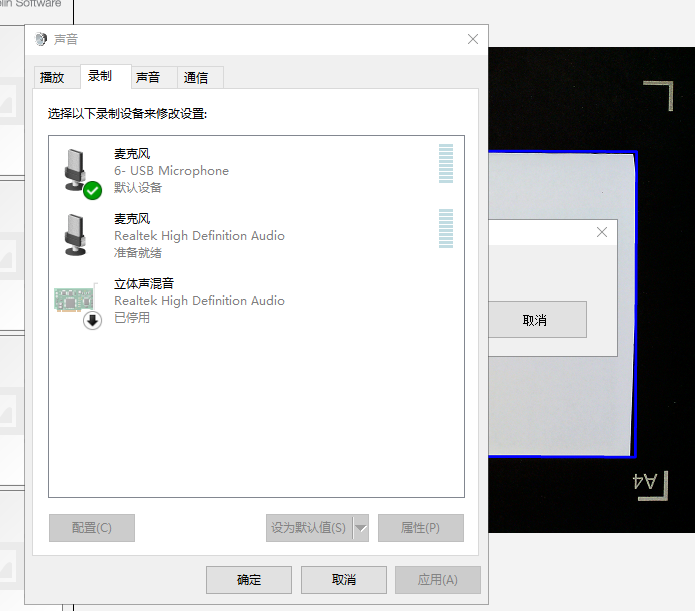Click the 应用(A) button
The width and height of the screenshot is (695, 611).
click(x=437, y=580)
